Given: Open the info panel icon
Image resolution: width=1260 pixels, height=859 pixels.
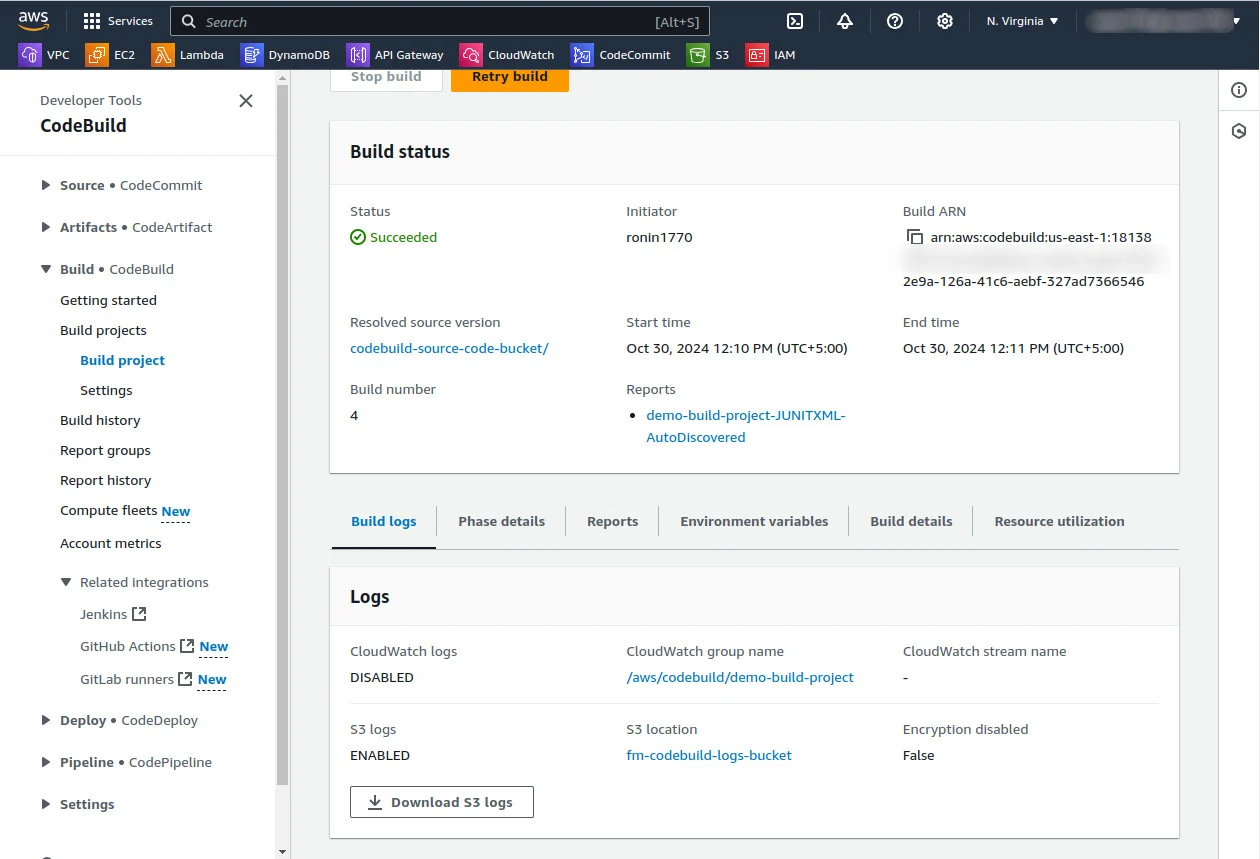Looking at the screenshot, I should 1239,90.
